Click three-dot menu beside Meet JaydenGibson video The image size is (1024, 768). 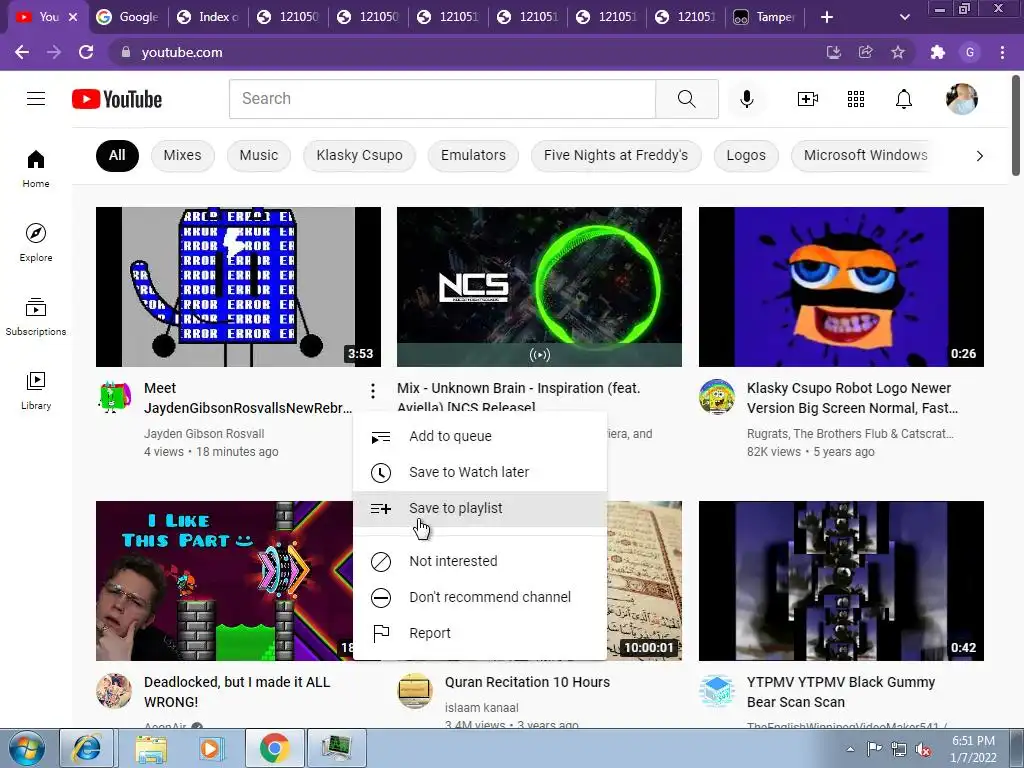coord(373,391)
